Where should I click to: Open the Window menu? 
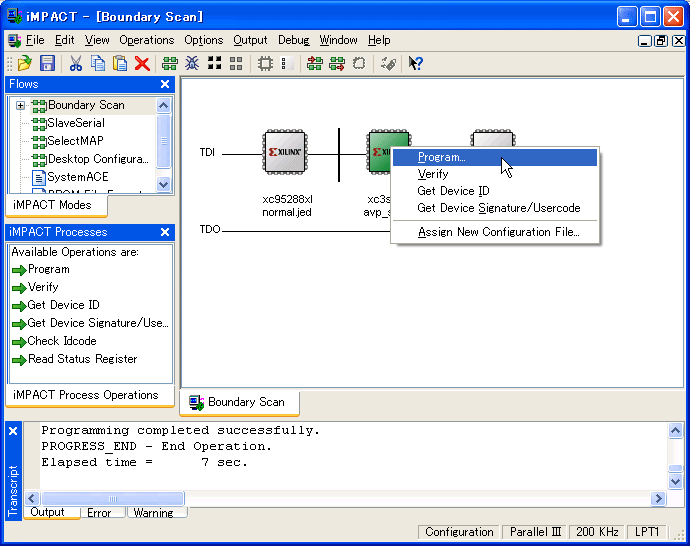pos(338,40)
